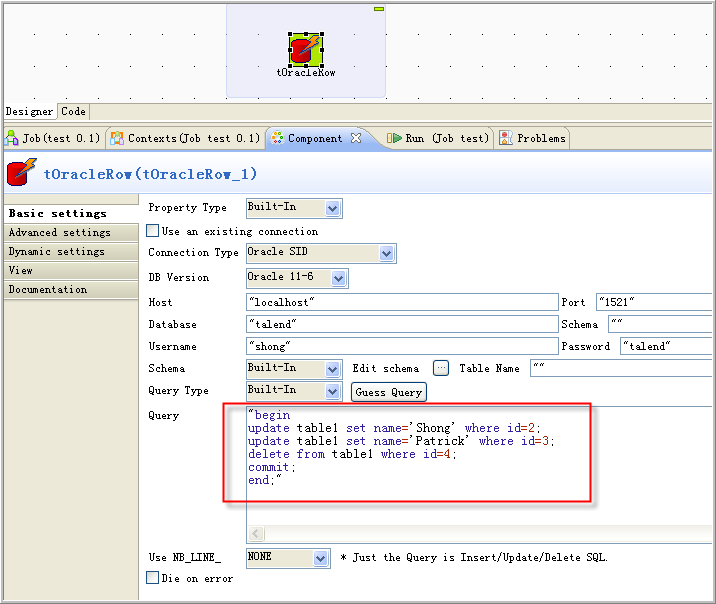
Task: Open the Documentation section
Action: (71, 289)
